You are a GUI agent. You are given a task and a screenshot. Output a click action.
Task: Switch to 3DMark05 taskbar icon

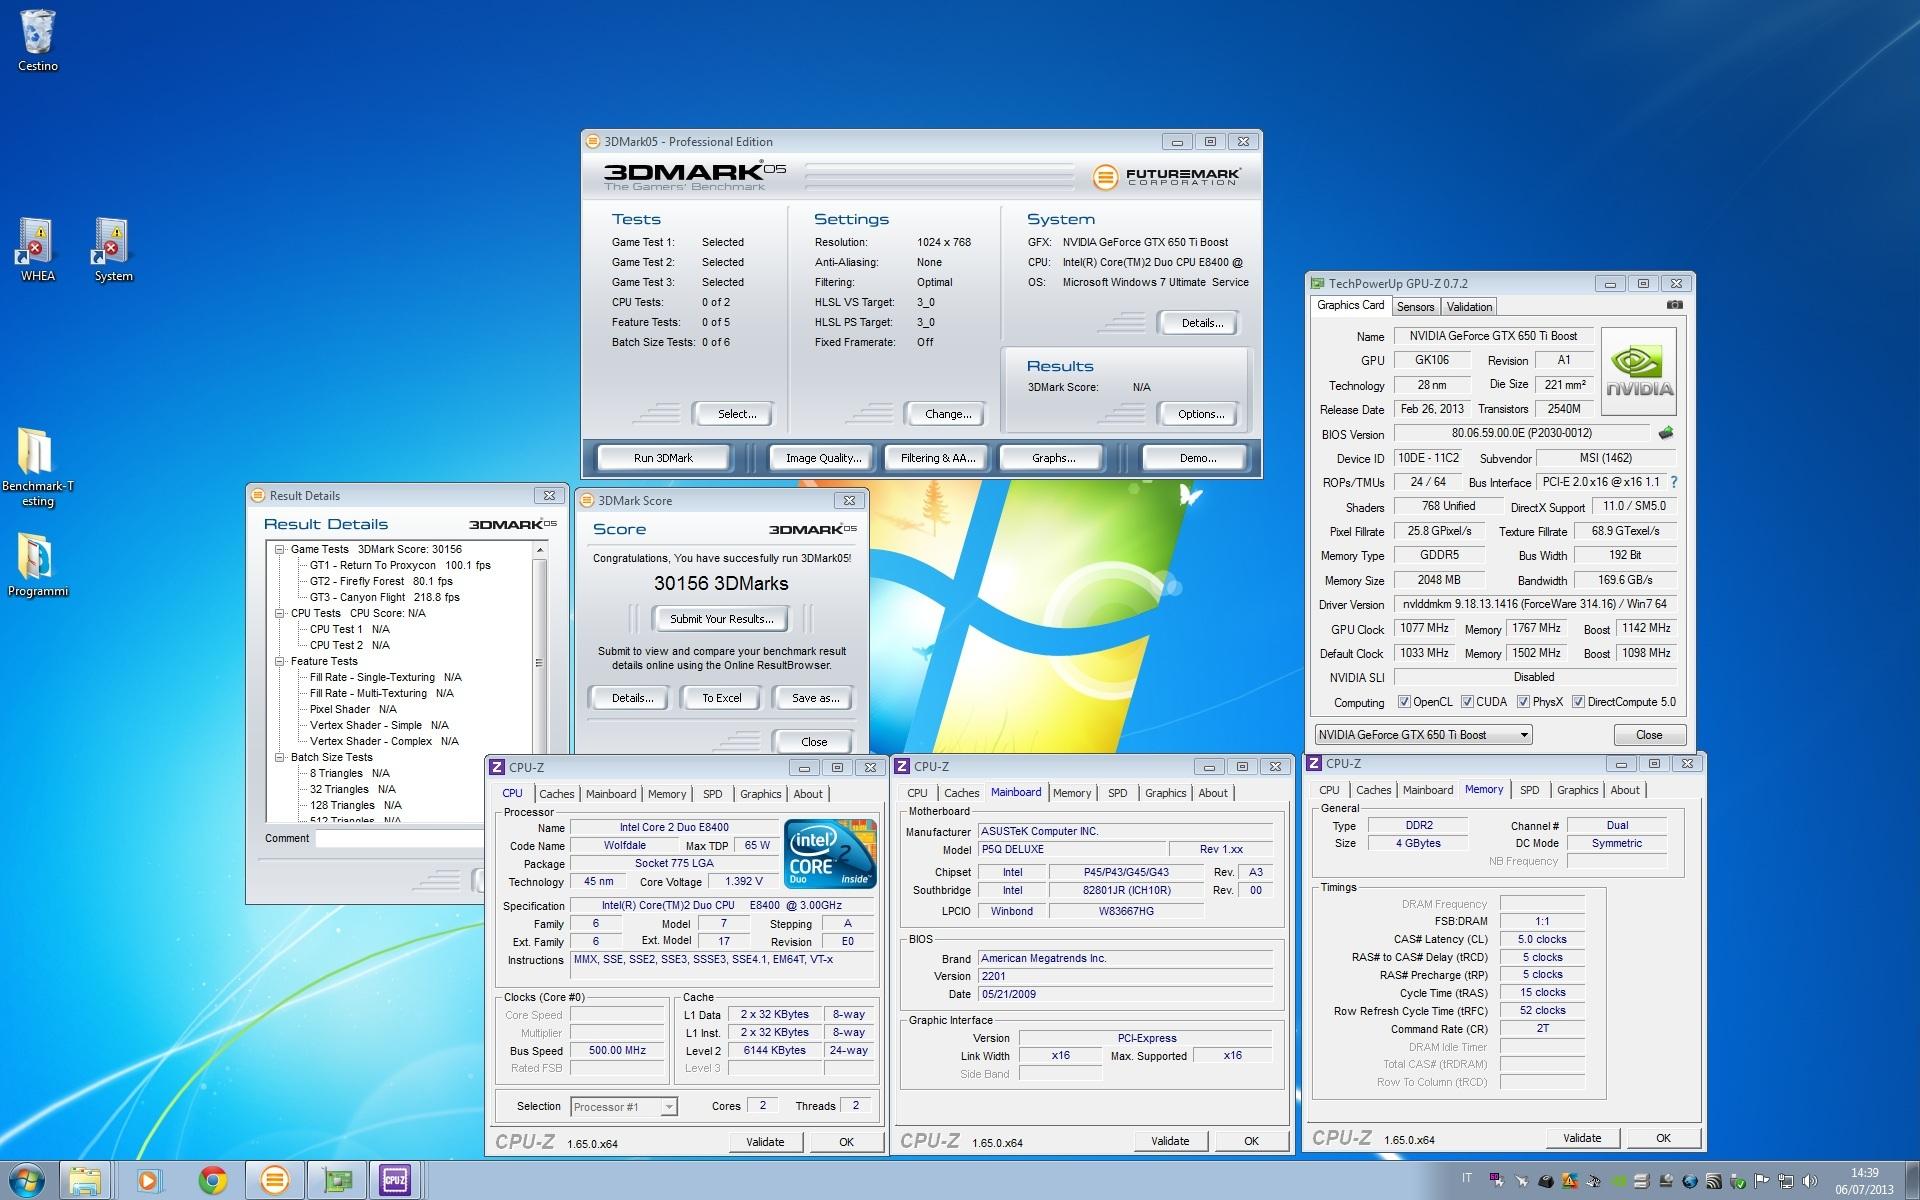pos(274,1181)
